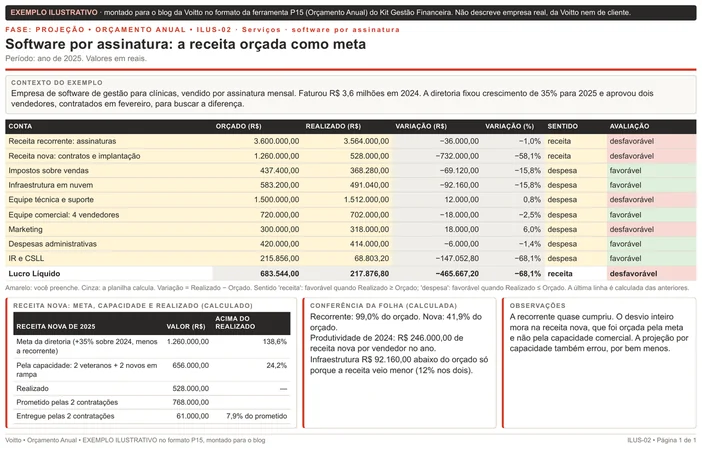Click the 'Infraestrutura em nuvem' row label
702x449 pixels.
click(51, 185)
